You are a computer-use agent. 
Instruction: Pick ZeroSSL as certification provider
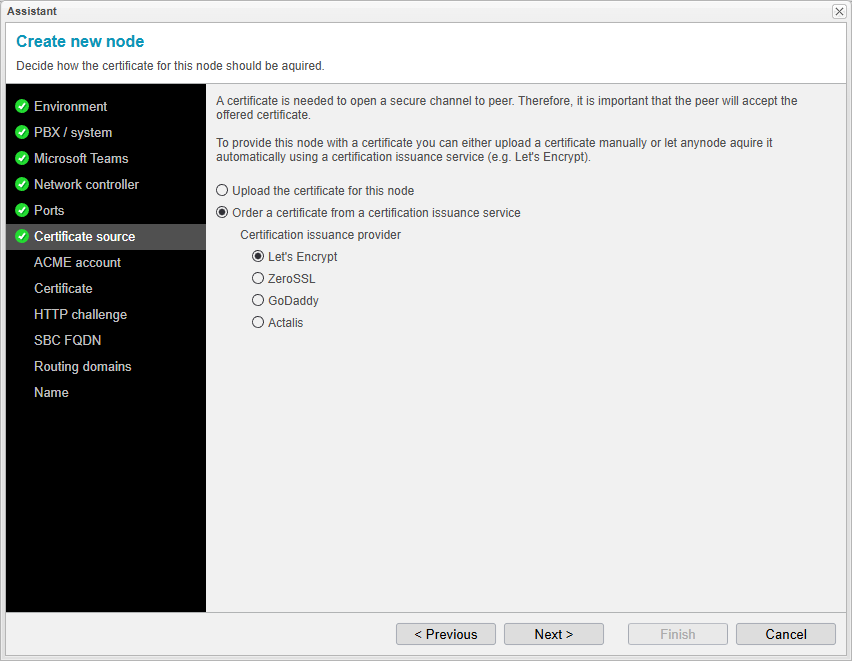[258, 278]
